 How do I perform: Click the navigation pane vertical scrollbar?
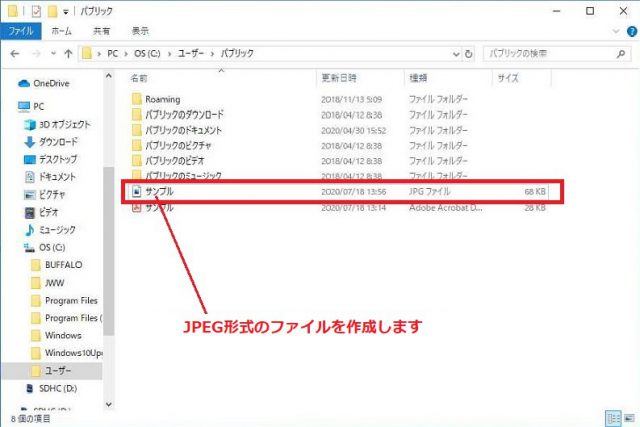point(109,200)
